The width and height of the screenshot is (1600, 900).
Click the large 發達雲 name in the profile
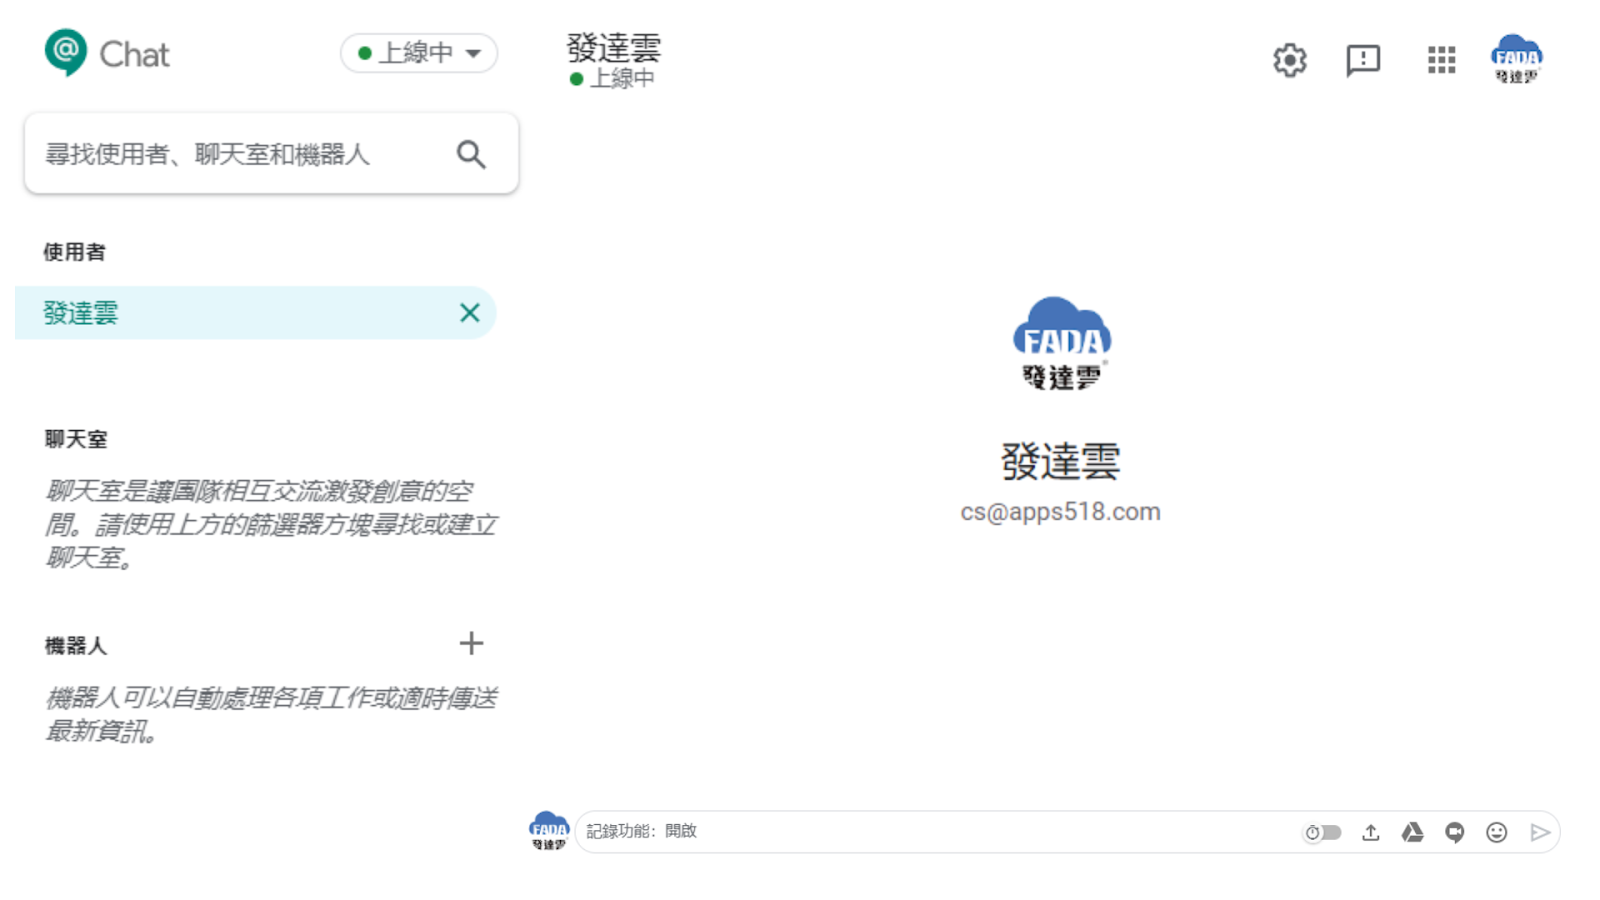point(1061,461)
